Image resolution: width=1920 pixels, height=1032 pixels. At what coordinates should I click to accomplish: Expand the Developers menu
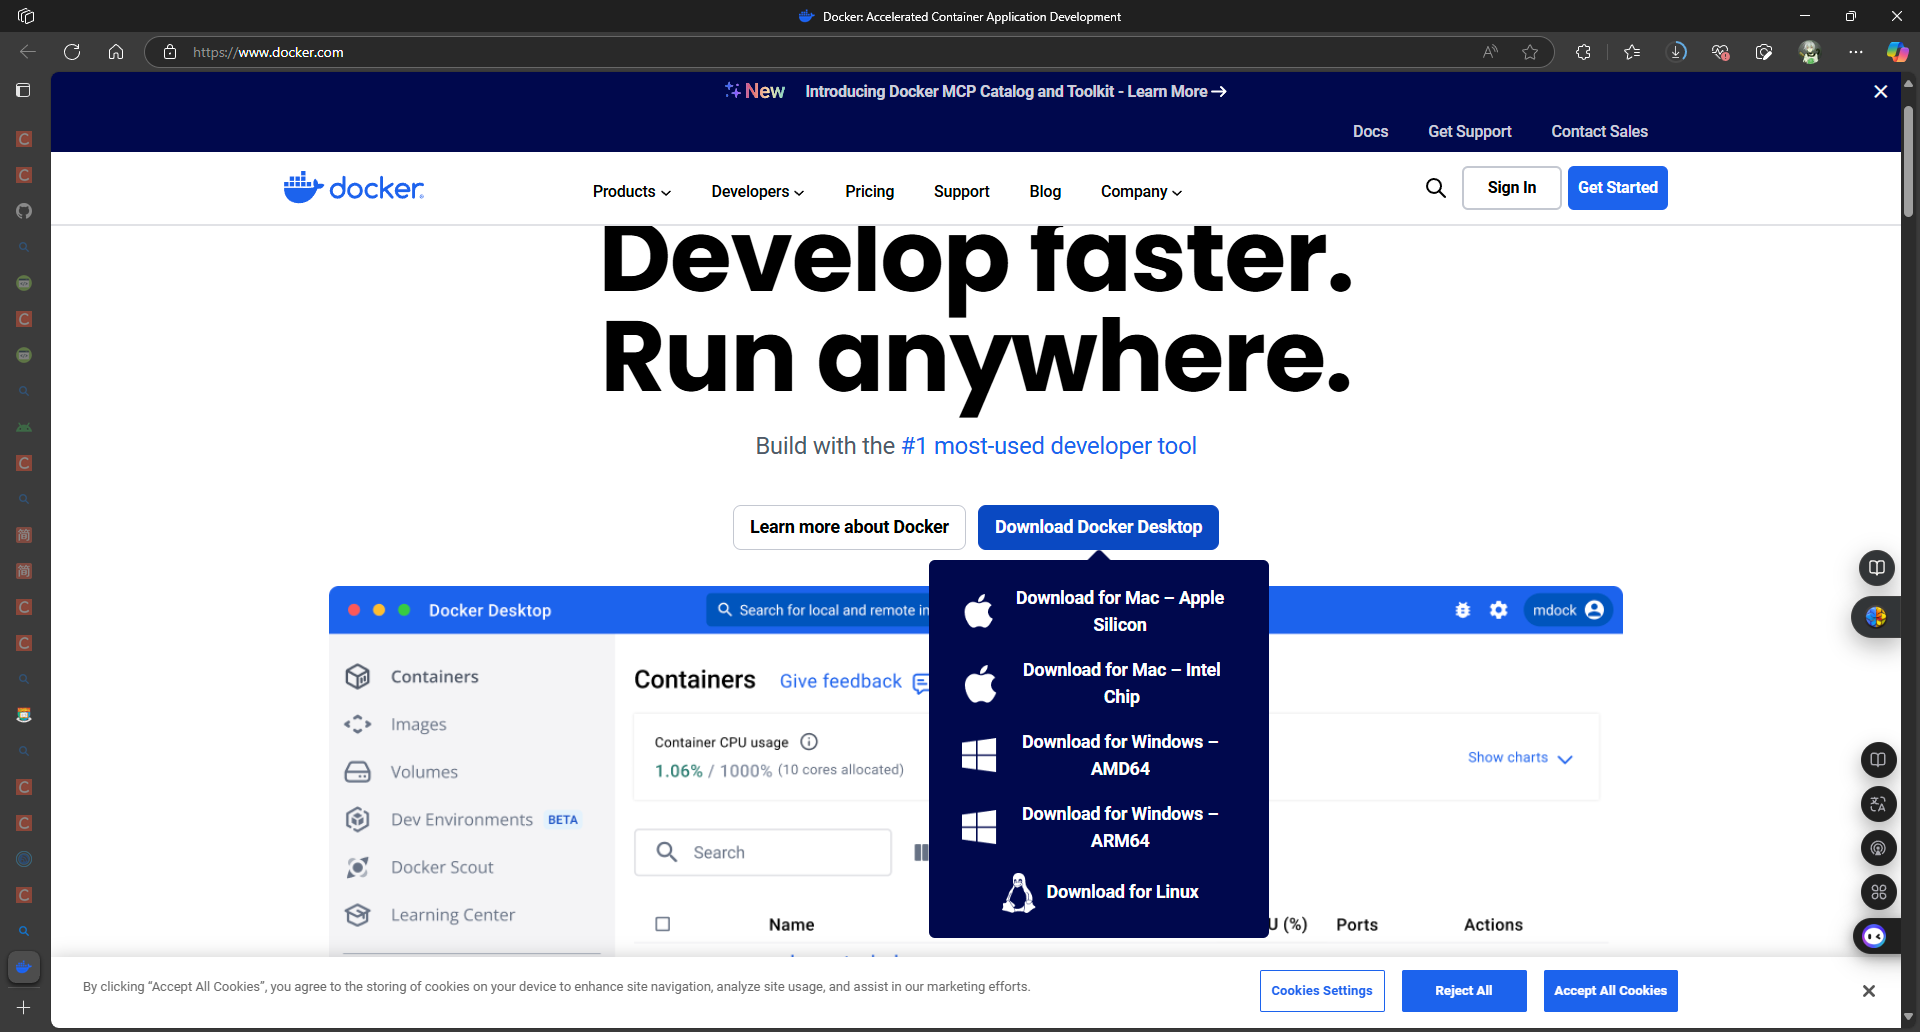tap(758, 191)
